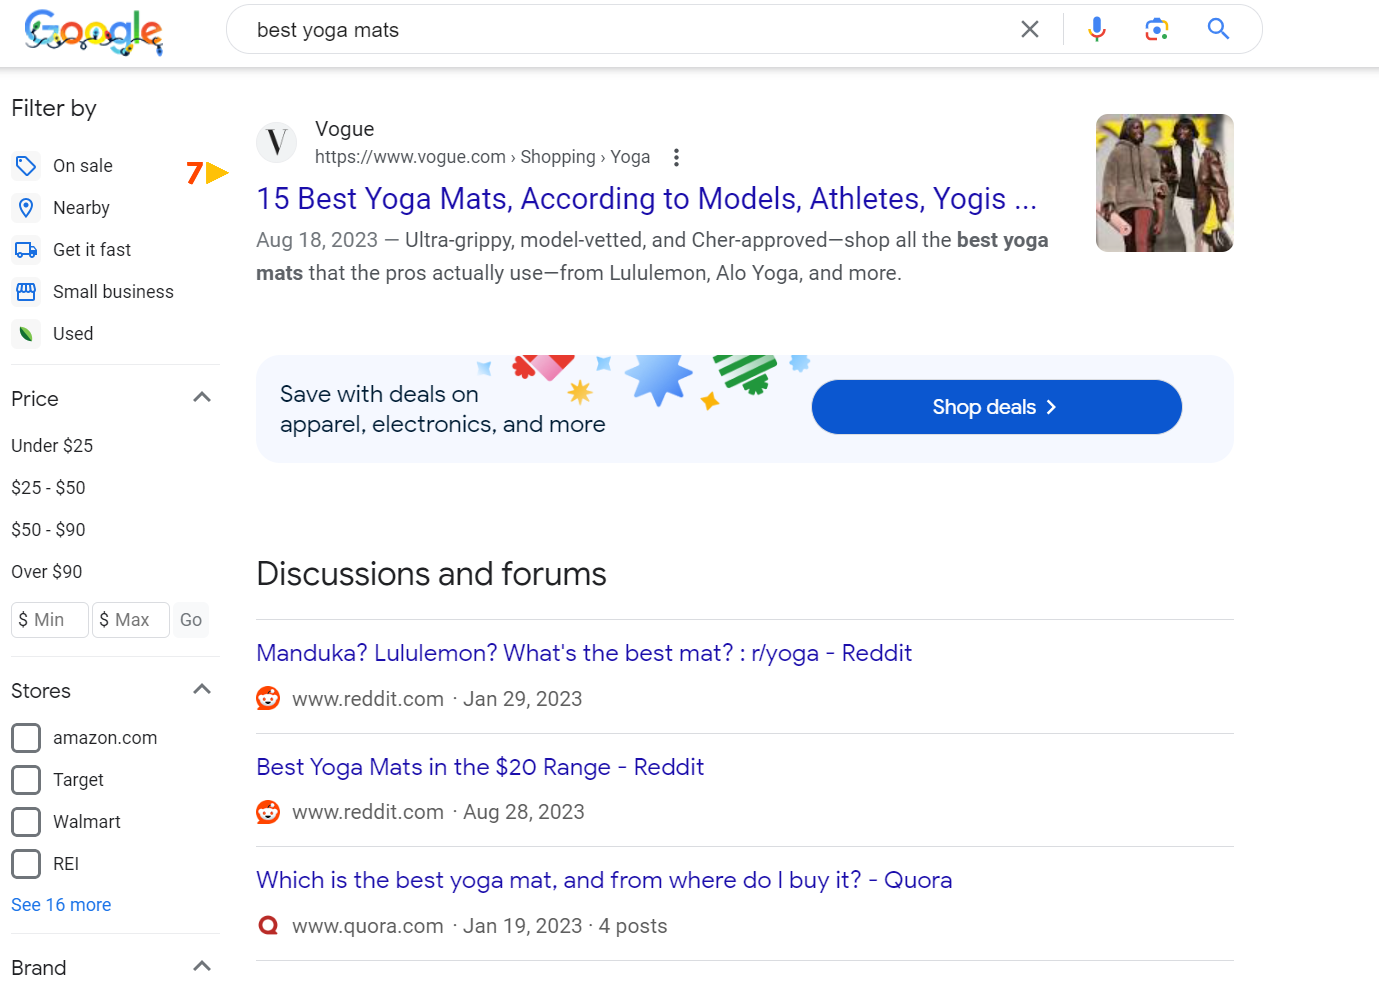The width and height of the screenshot is (1379, 984).
Task: Click the Shop deals button
Action: click(x=997, y=407)
